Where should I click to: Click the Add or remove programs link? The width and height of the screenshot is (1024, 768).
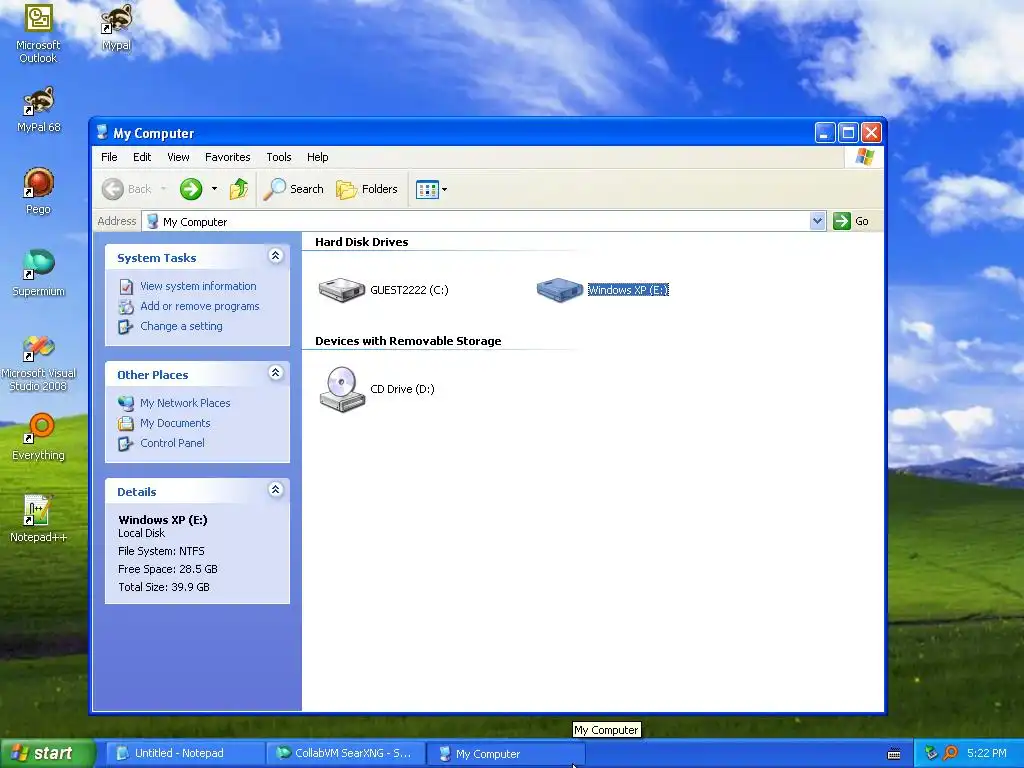[x=199, y=306]
